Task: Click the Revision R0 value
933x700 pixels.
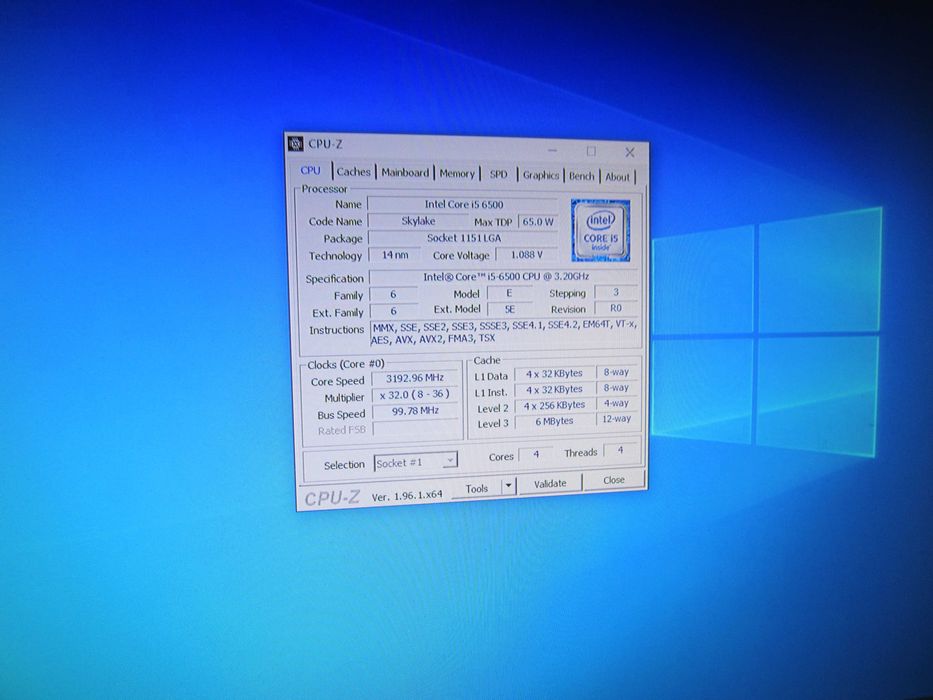Action: 616,308
